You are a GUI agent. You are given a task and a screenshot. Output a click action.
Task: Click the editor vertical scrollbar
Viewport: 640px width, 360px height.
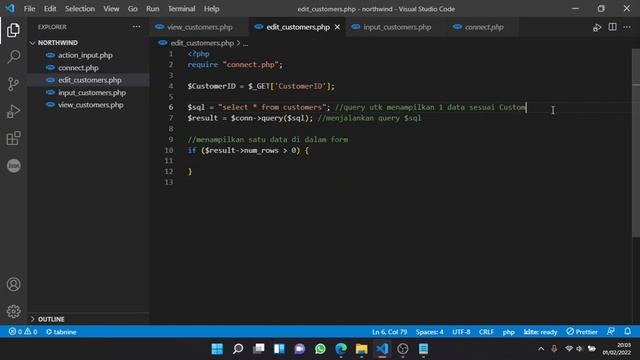[636, 143]
